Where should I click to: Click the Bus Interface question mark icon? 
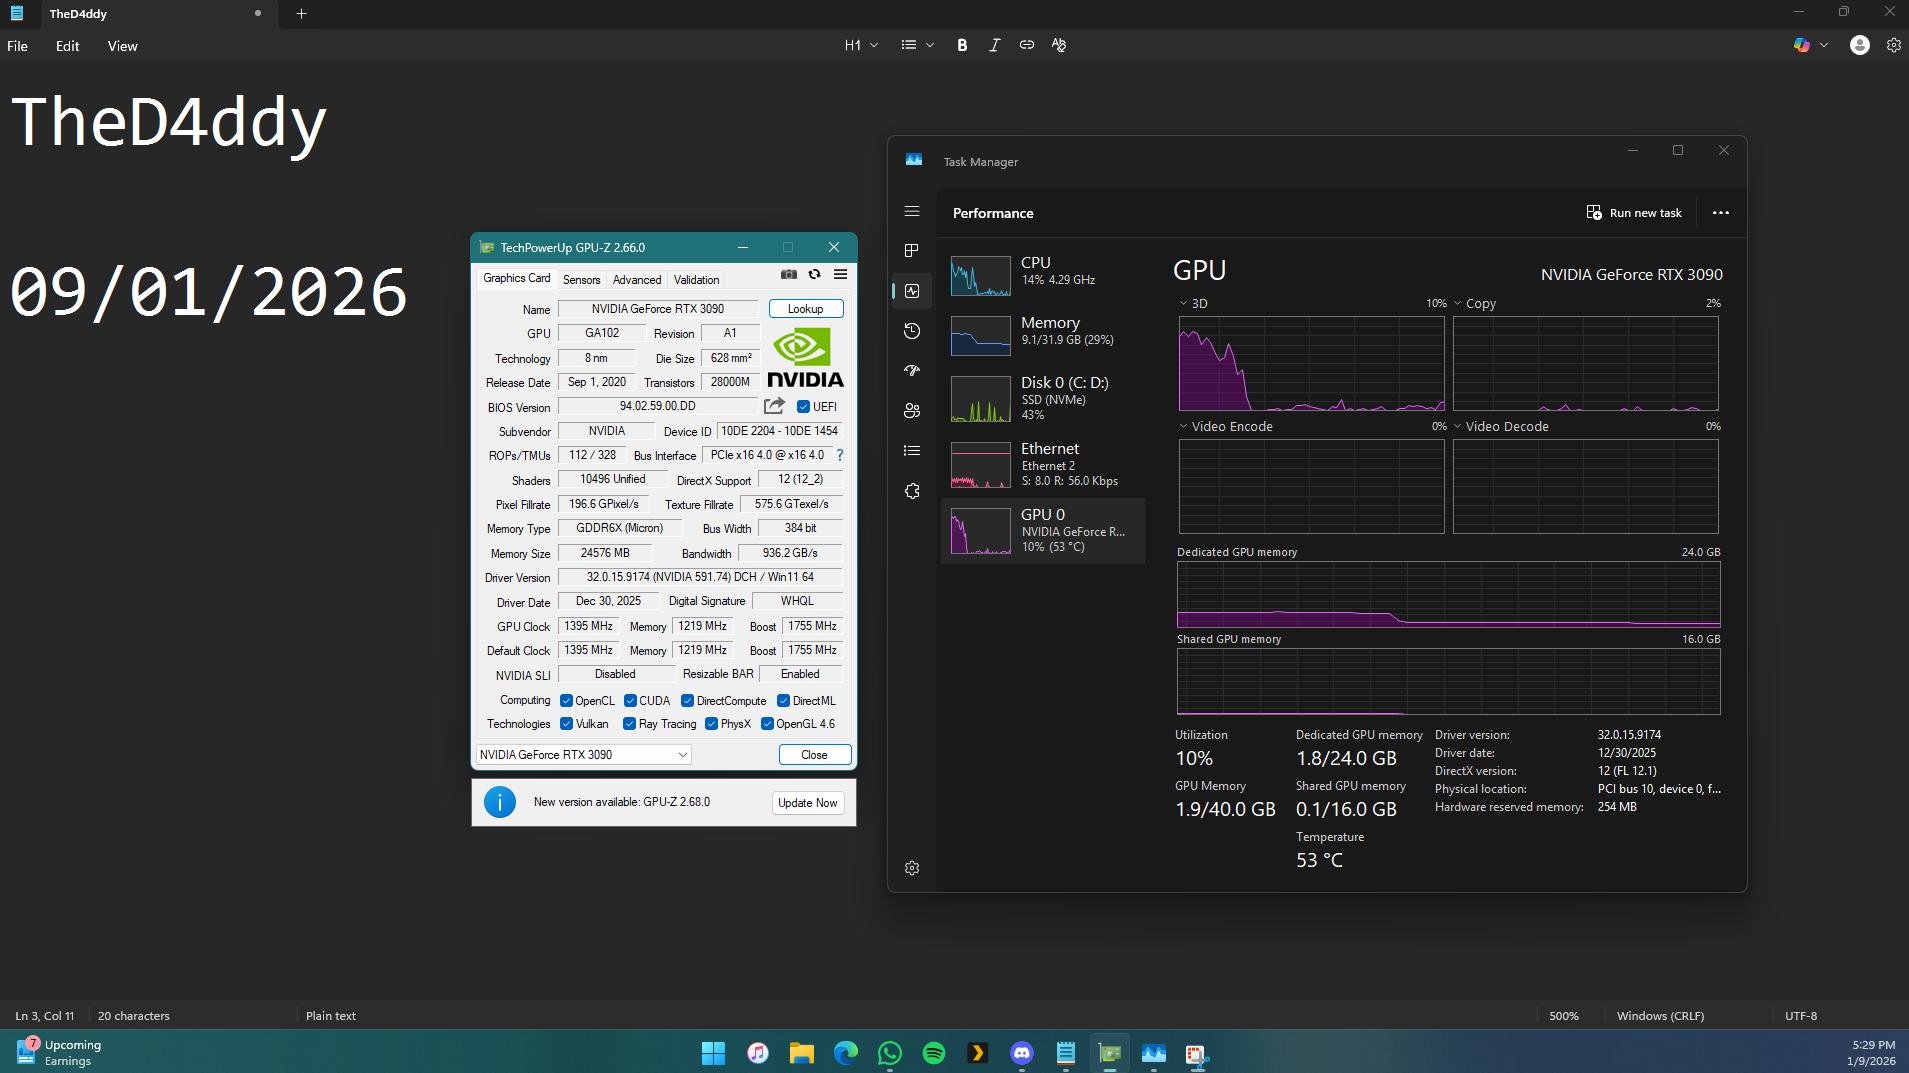point(840,455)
